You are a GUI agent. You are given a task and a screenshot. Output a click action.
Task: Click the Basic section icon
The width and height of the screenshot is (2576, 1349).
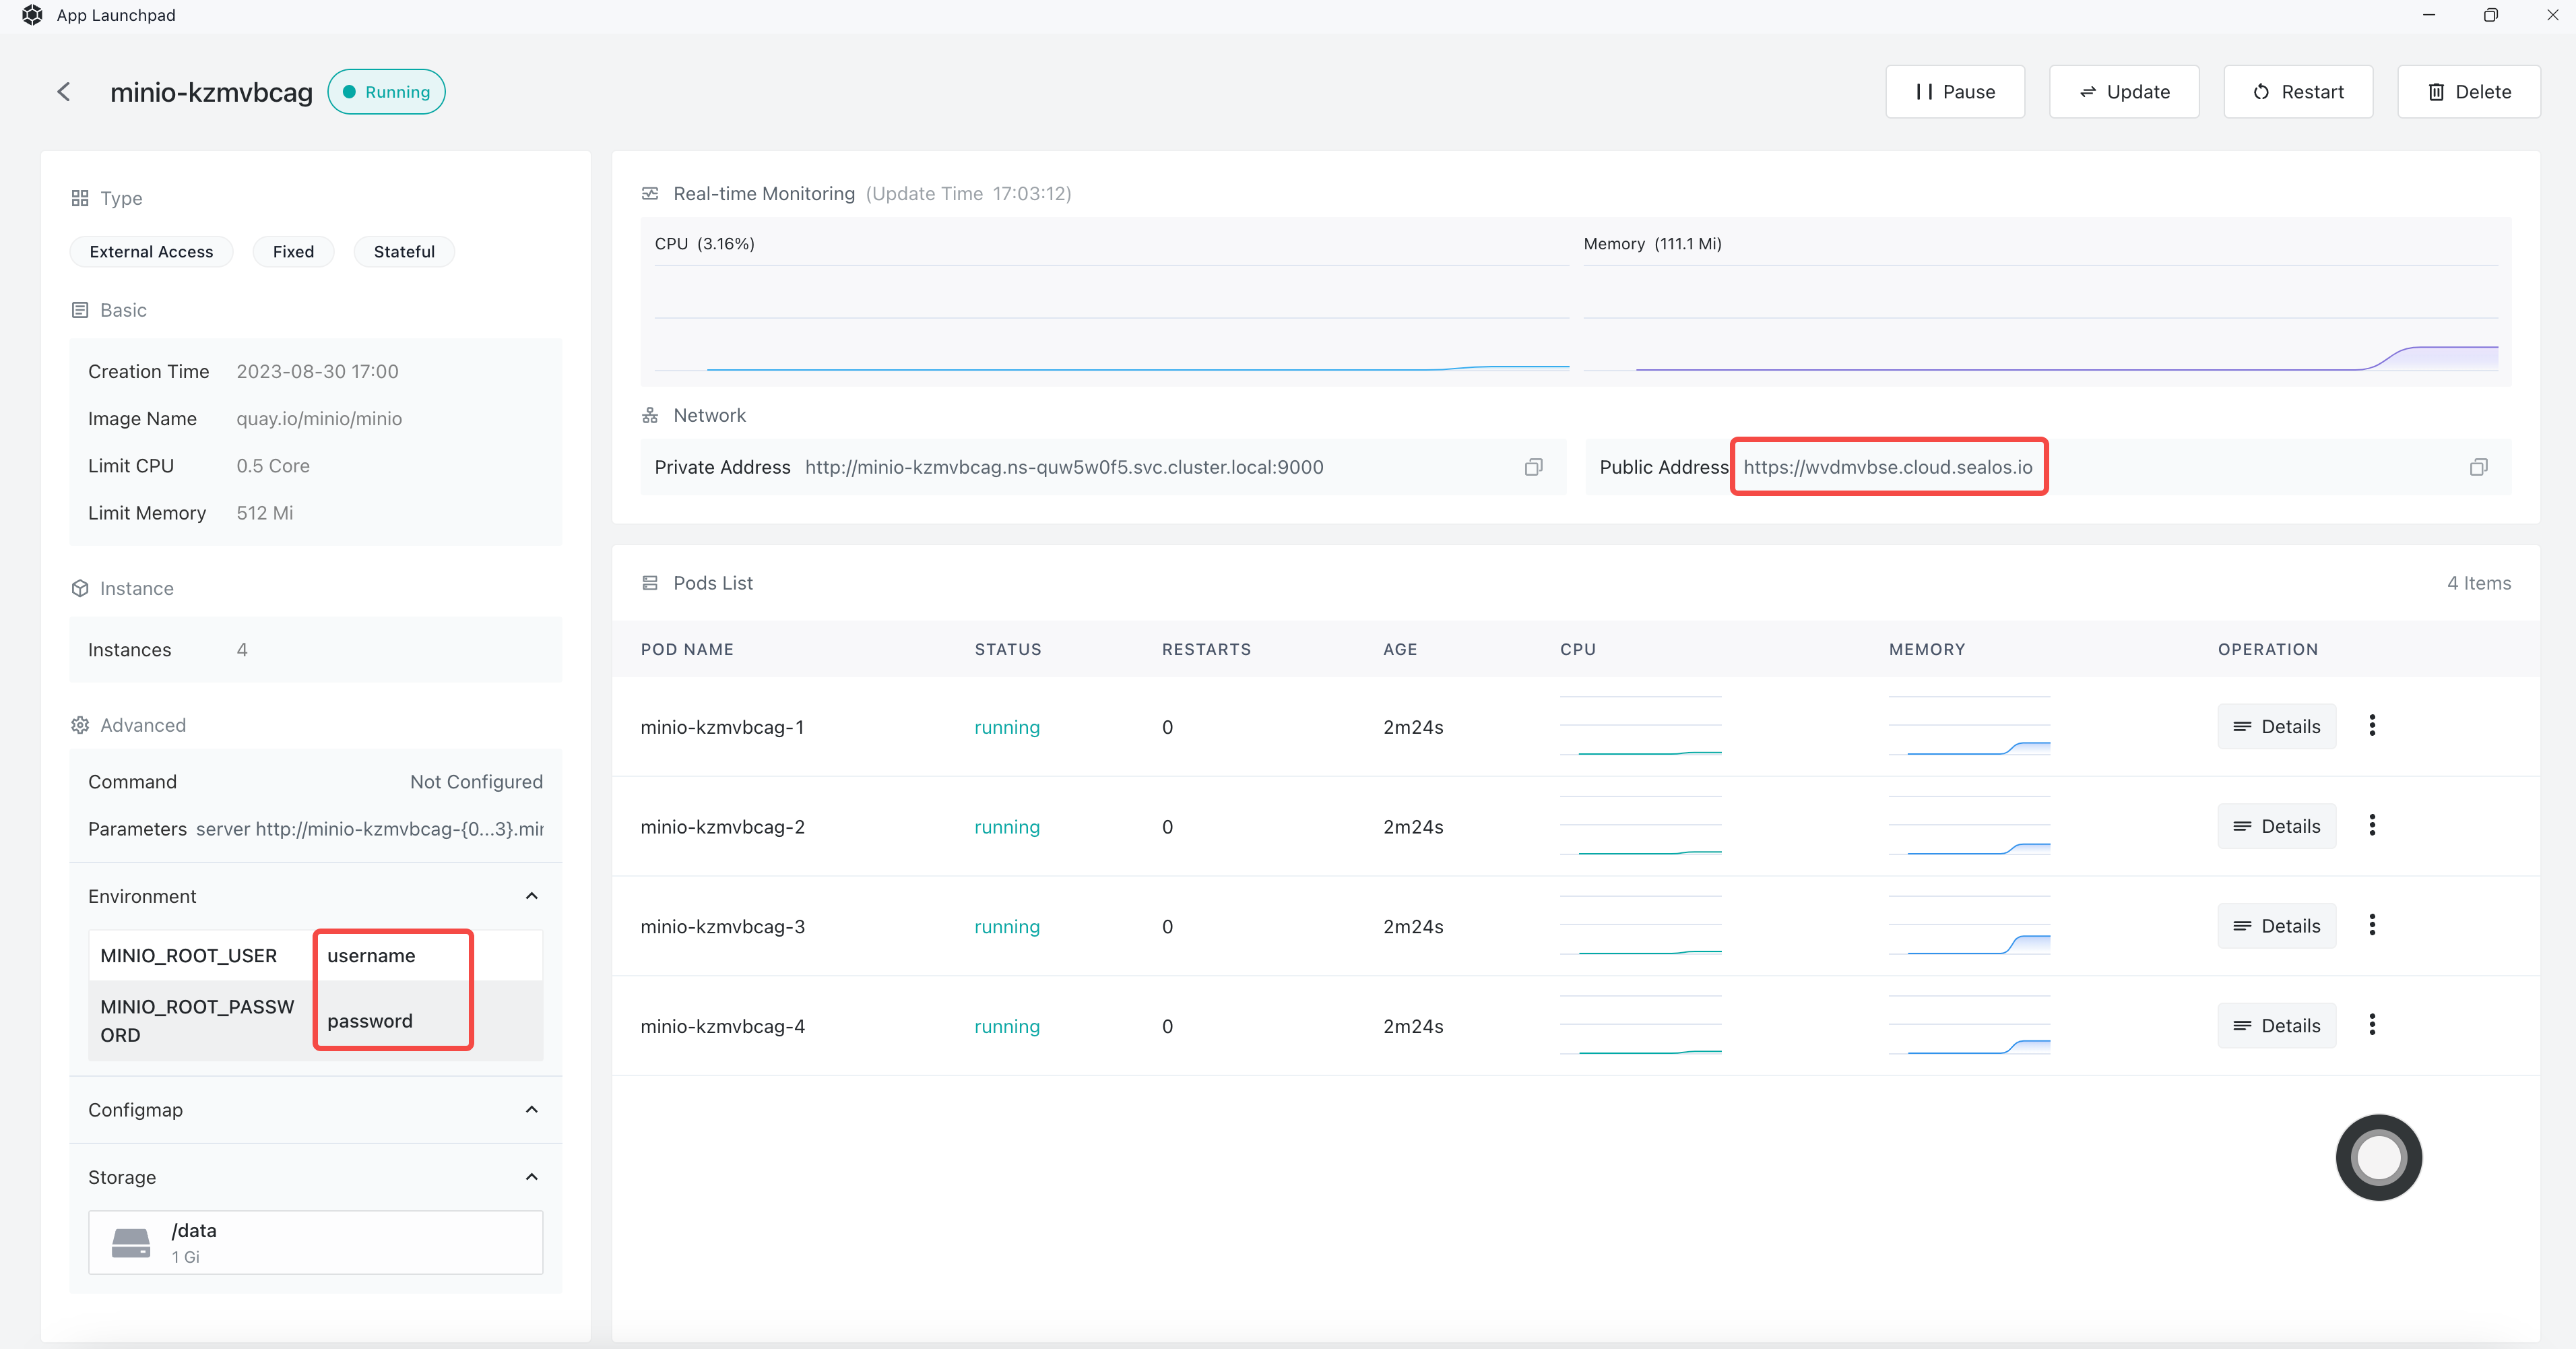tap(80, 310)
